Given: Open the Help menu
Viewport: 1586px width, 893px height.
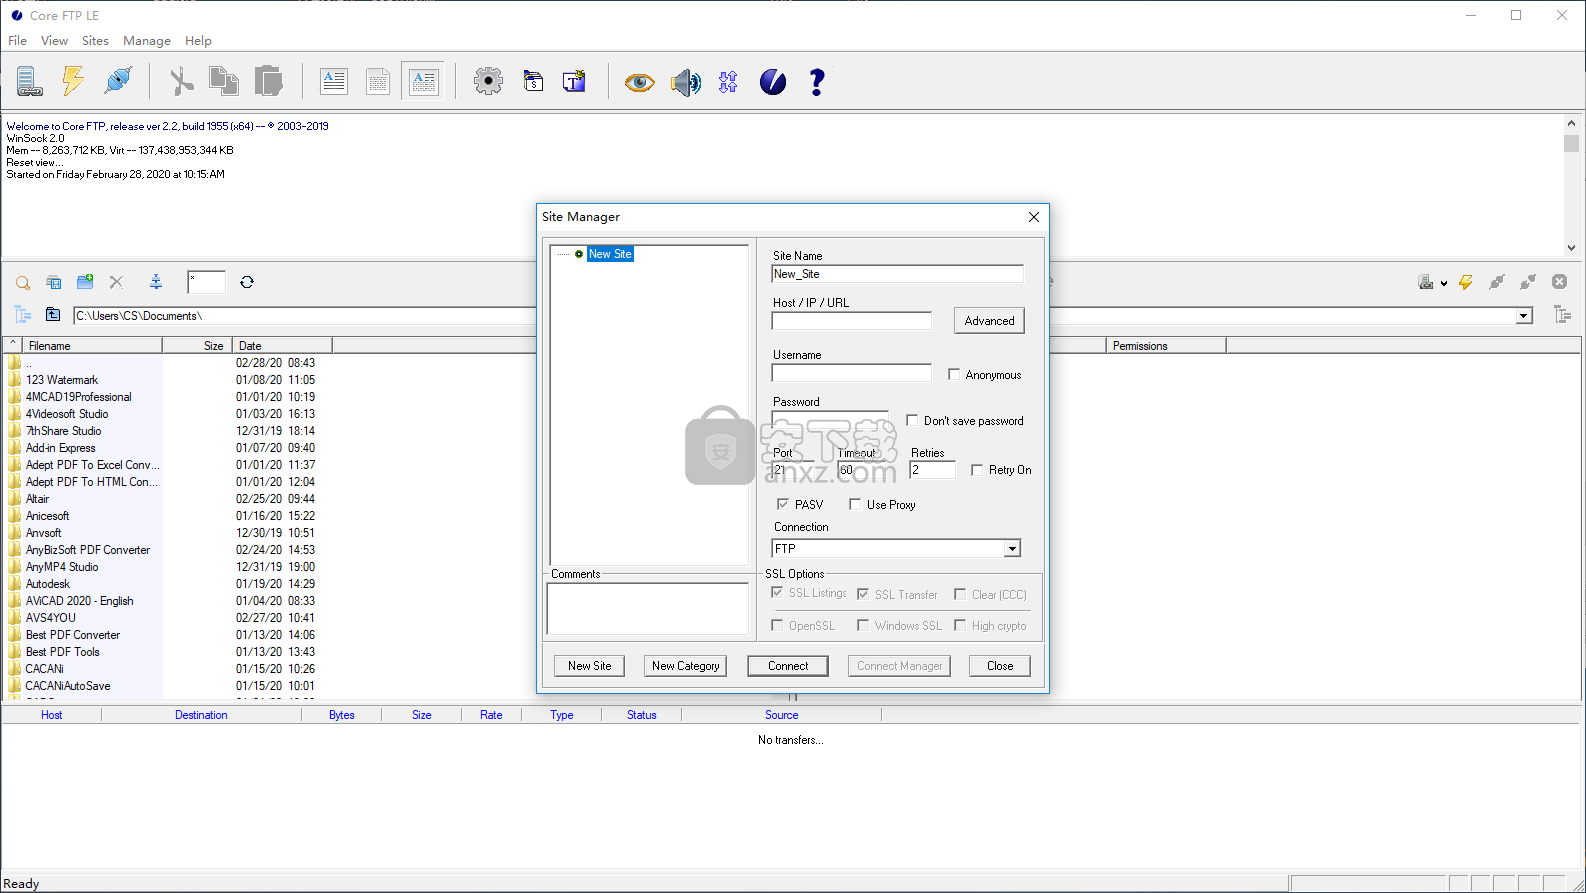Looking at the screenshot, I should (198, 41).
